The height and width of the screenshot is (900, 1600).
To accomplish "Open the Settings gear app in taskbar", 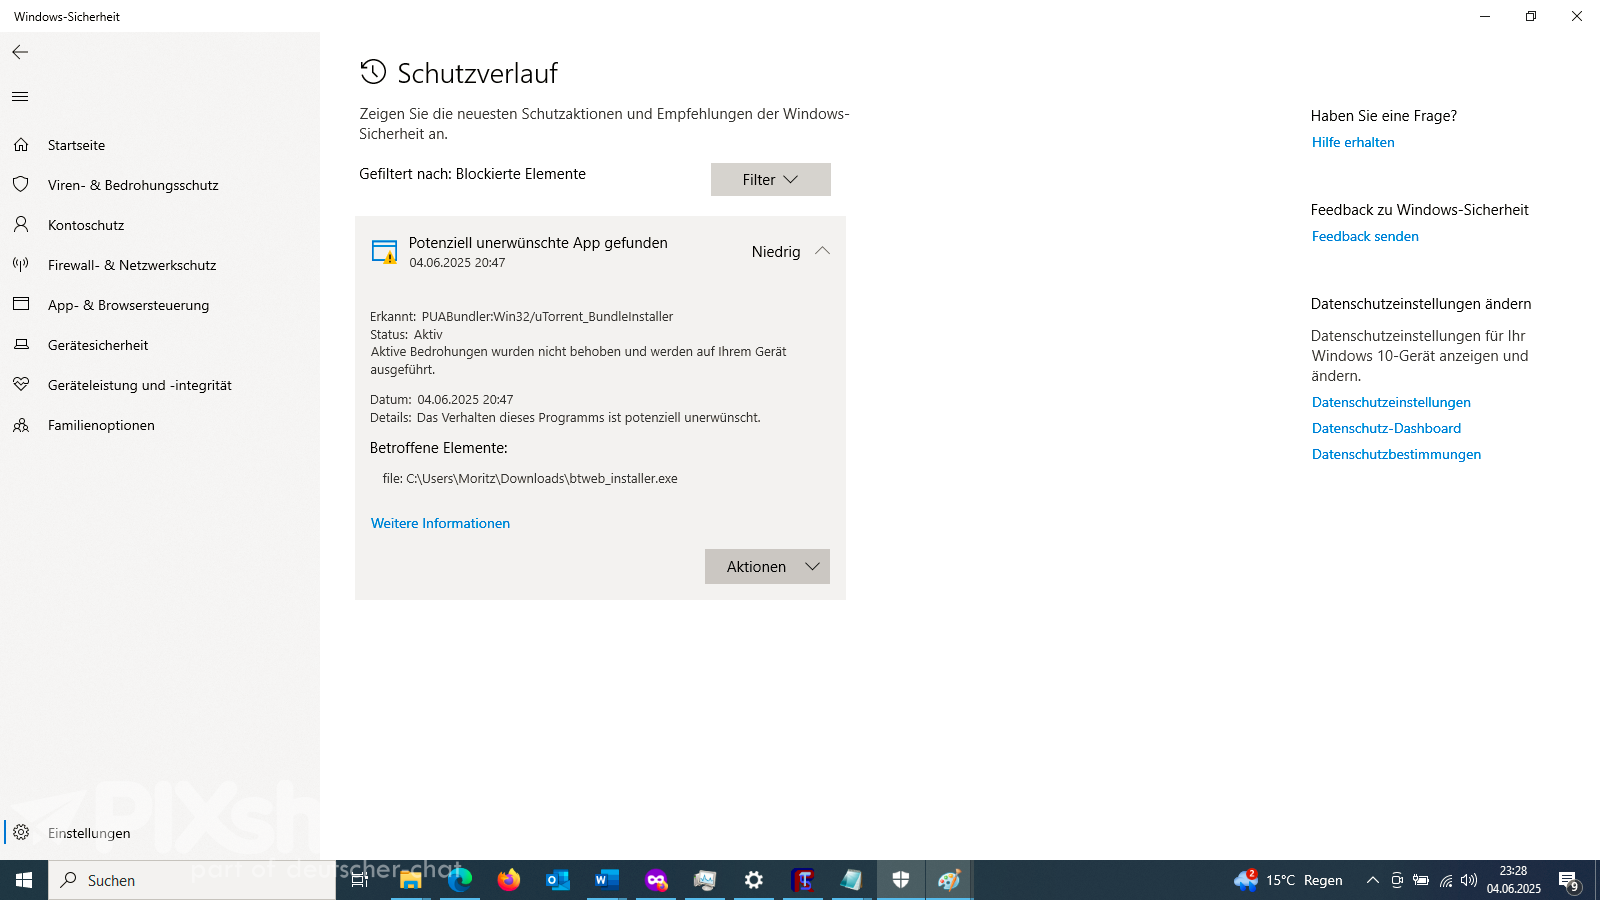I will coord(754,880).
